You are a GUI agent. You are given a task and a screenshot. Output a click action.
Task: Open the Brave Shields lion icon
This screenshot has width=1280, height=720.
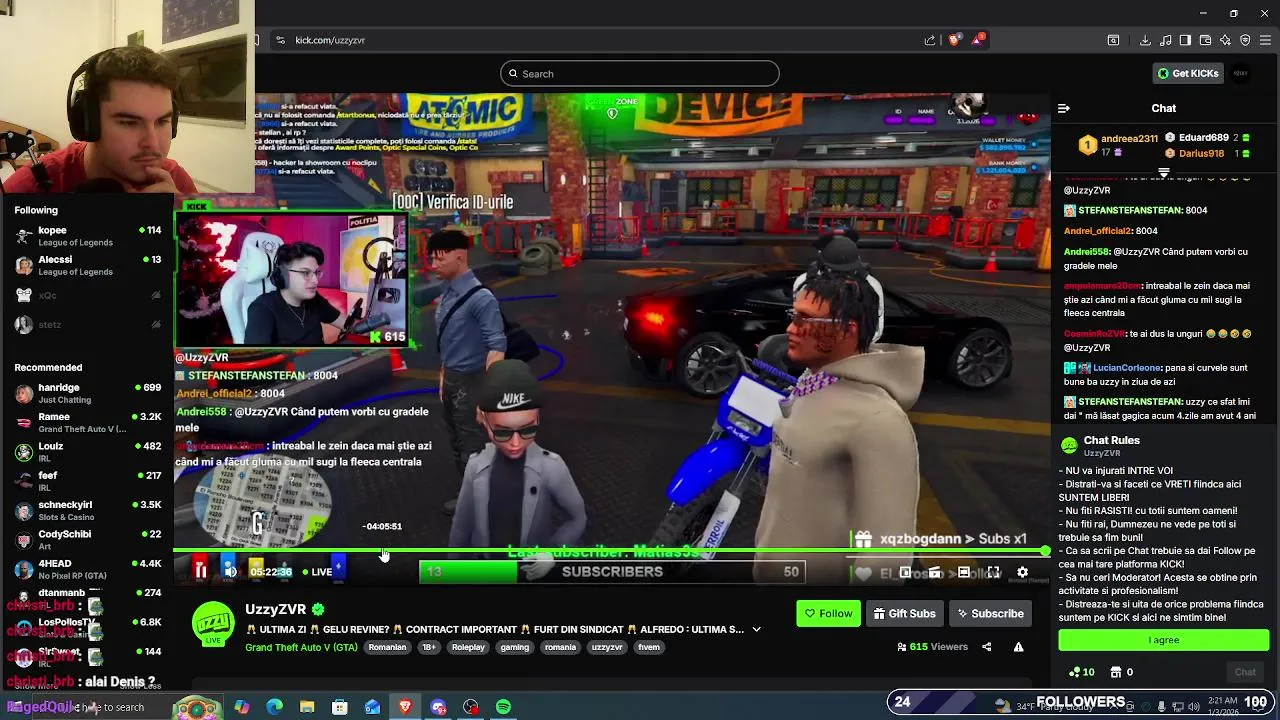954,40
